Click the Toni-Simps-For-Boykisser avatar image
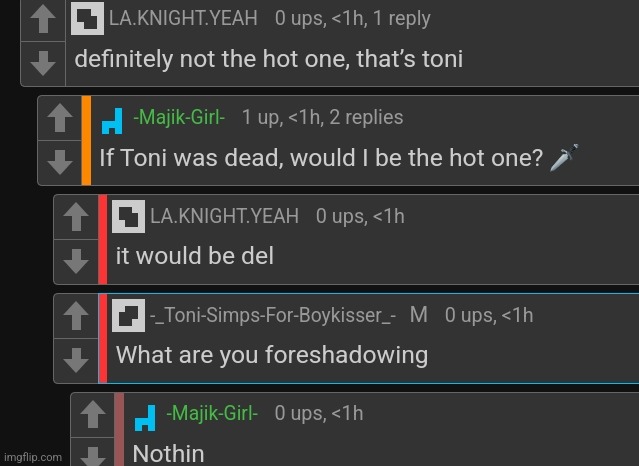The width and height of the screenshot is (639, 466). [128, 315]
